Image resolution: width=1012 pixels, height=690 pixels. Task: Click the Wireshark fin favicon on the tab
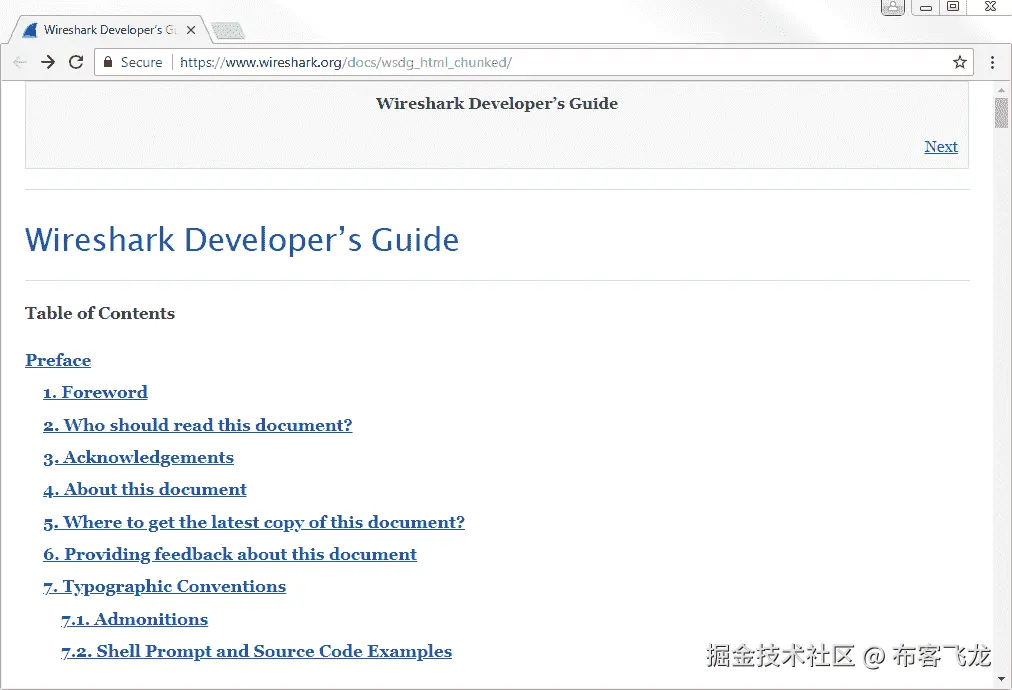pyautogui.click(x=30, y=30)
